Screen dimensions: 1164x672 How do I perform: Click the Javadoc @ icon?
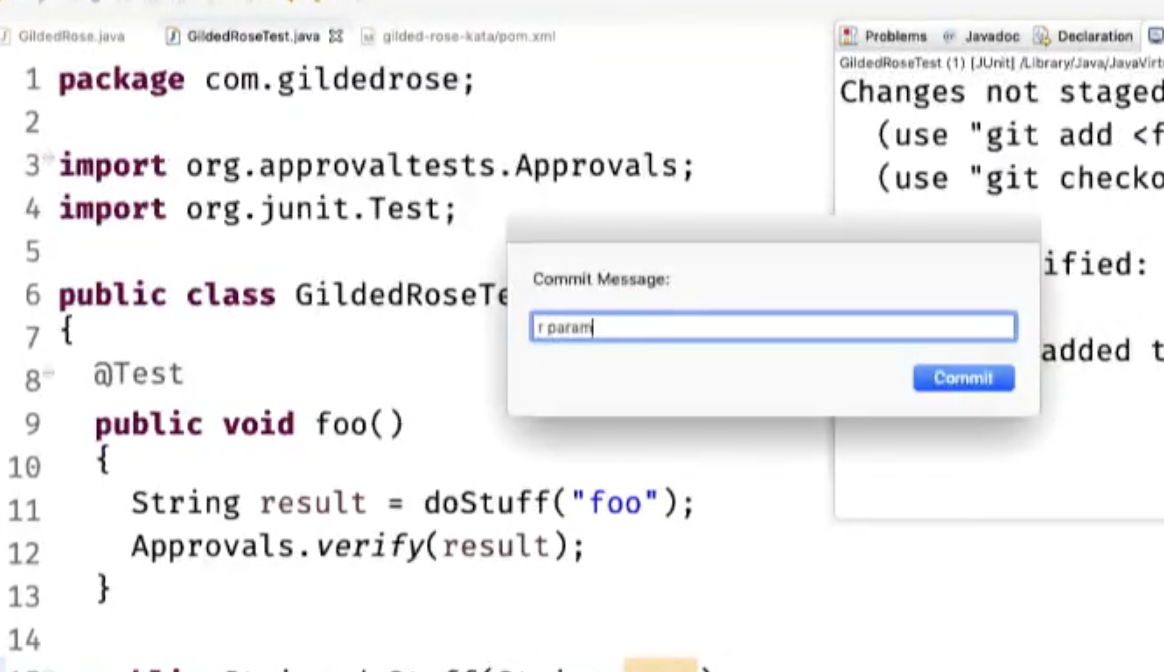click(x=949, y=36)
